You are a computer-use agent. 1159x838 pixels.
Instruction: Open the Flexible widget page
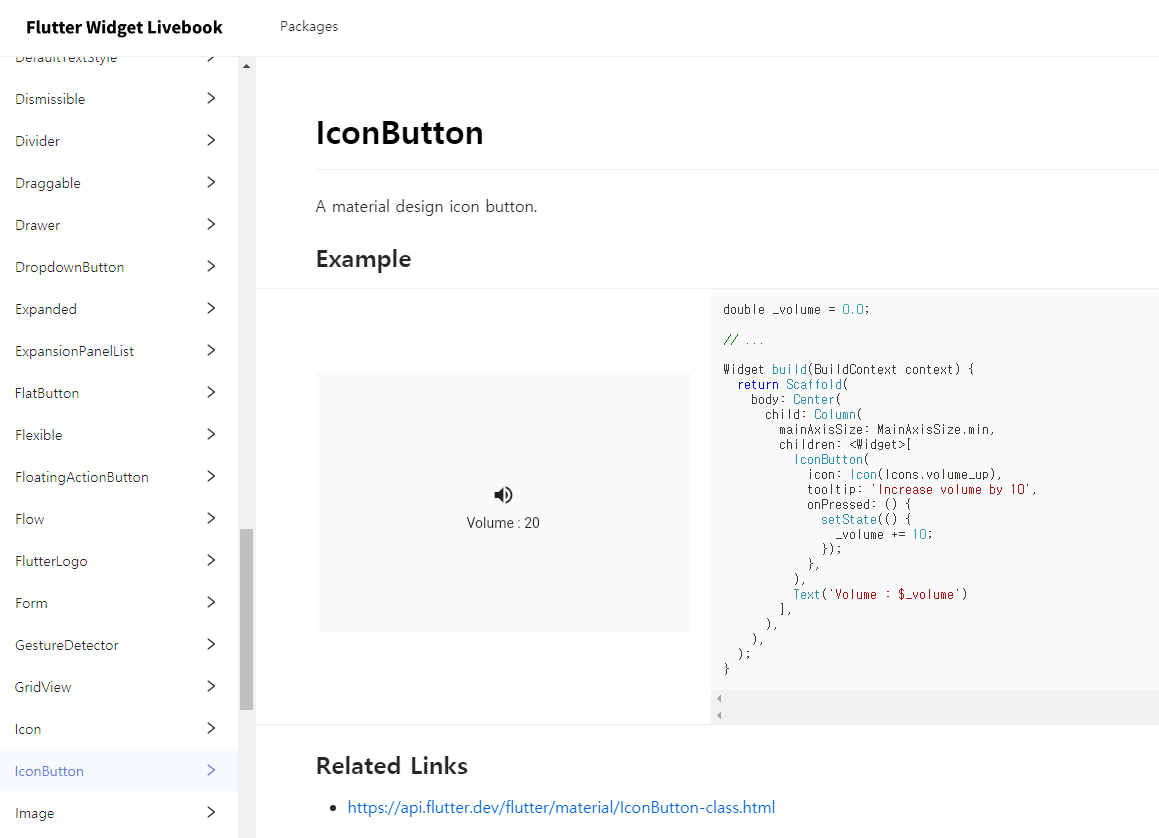[x=38, y=435]
